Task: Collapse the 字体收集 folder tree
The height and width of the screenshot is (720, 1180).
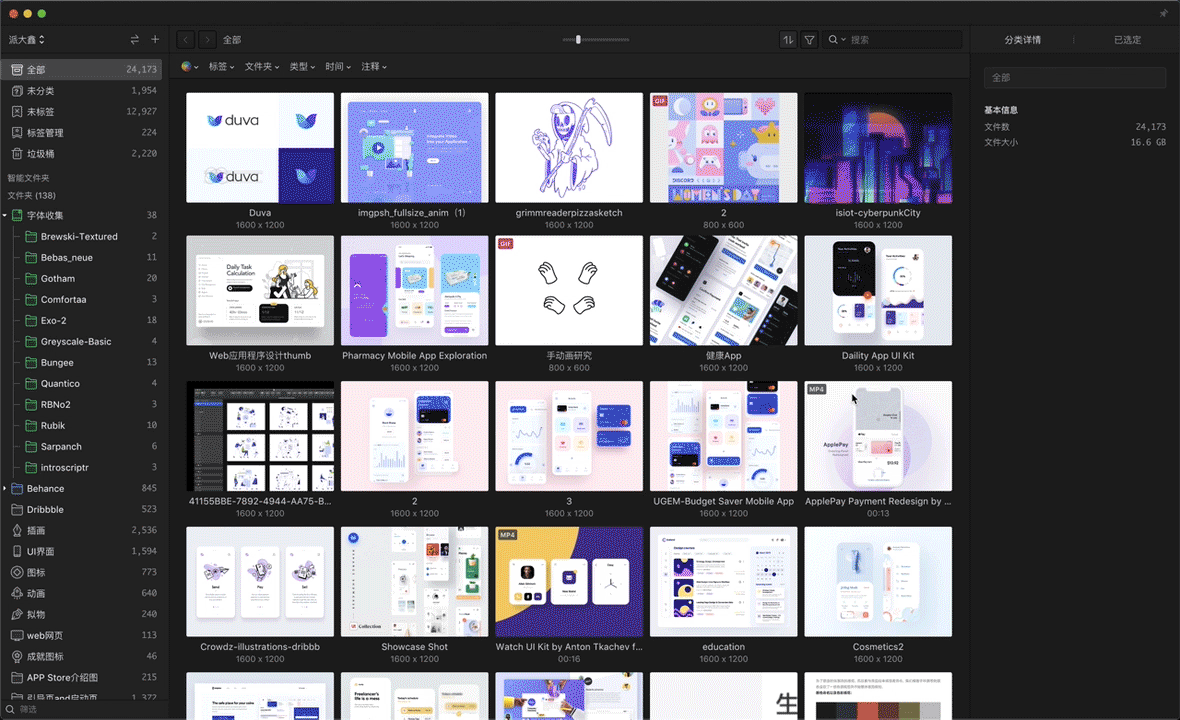Action: point(5,215)
